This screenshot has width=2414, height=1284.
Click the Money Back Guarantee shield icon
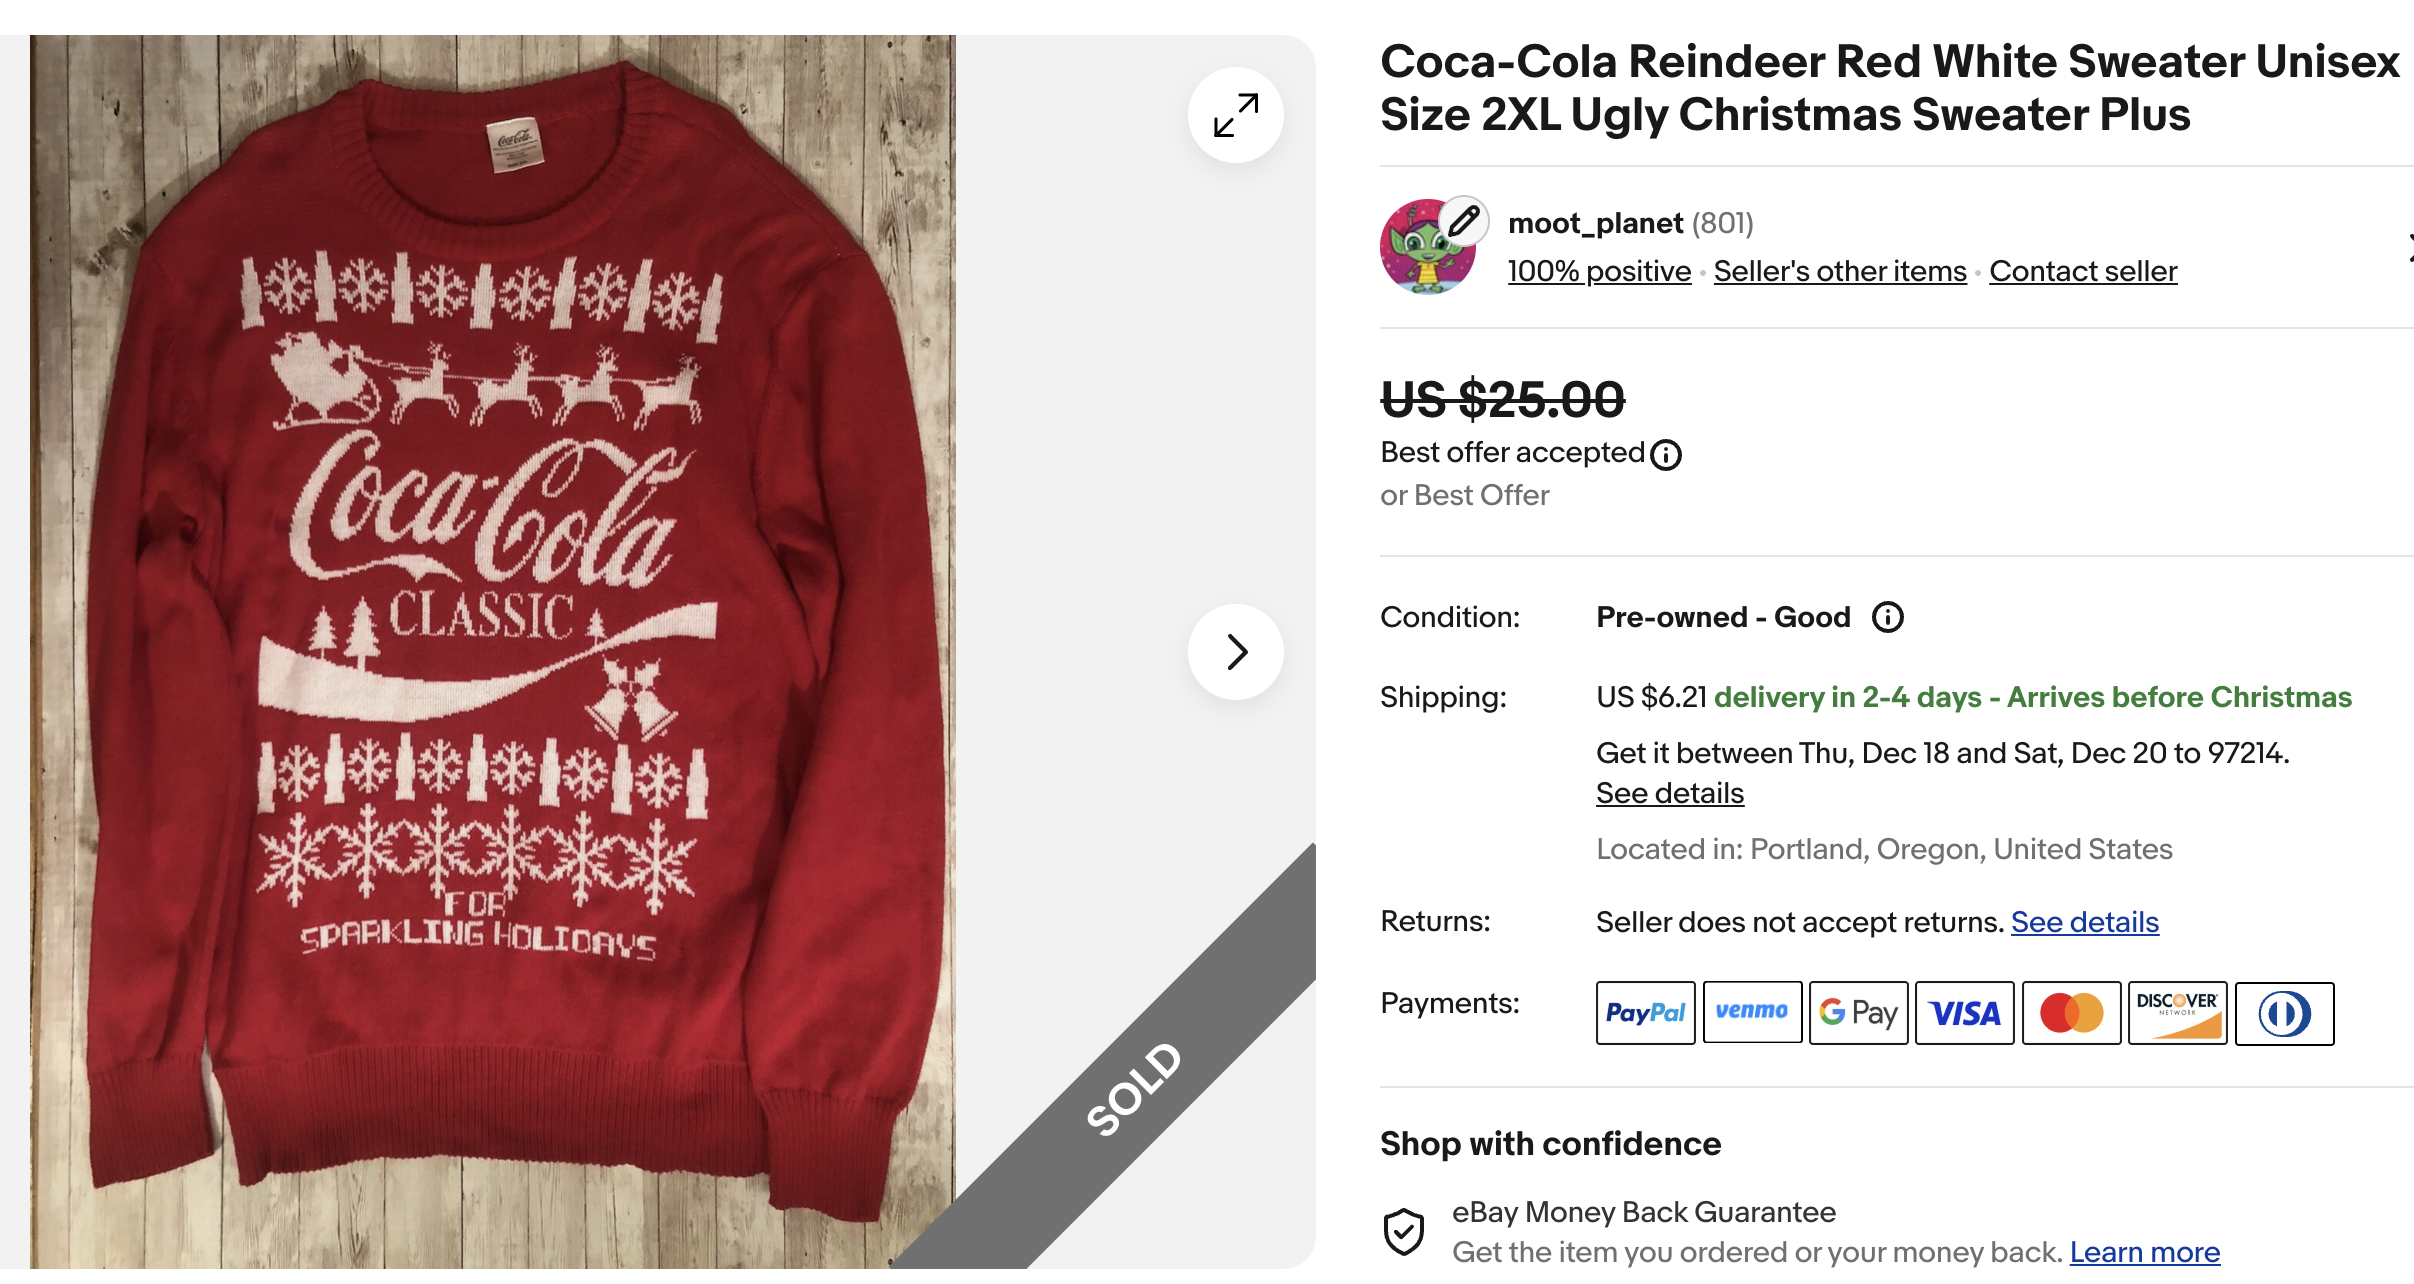click(x=1404, y=1231)
